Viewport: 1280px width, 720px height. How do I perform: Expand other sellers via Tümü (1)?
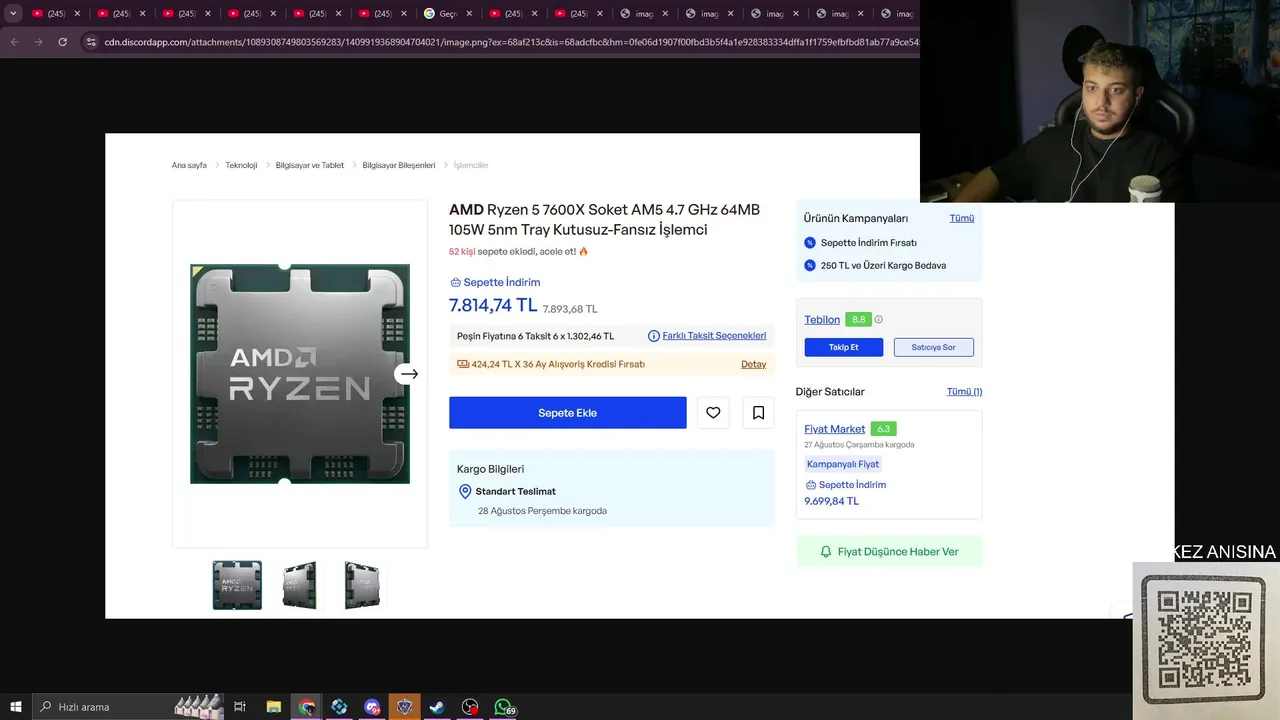[x=964, y=392]
